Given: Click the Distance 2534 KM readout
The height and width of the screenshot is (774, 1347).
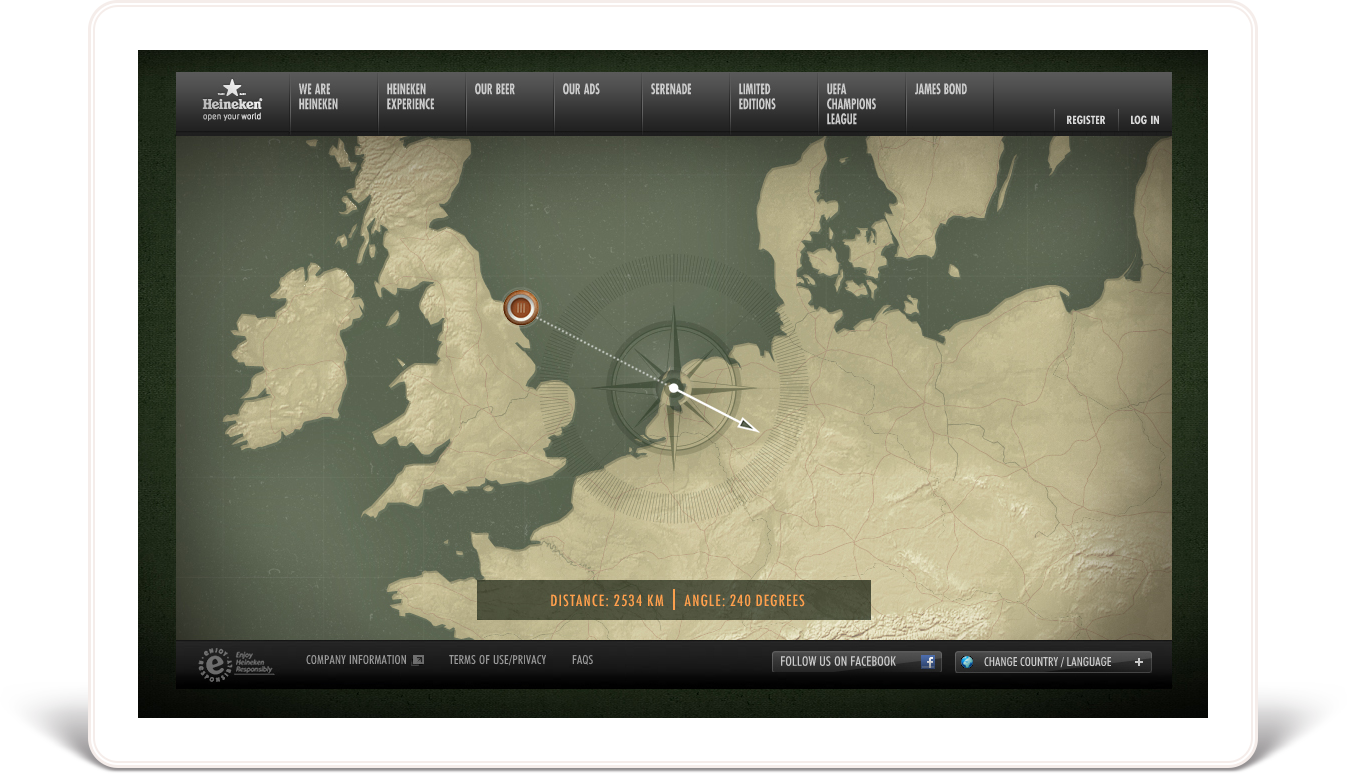Looking at the screenshot, I should [x=606, y=601].
